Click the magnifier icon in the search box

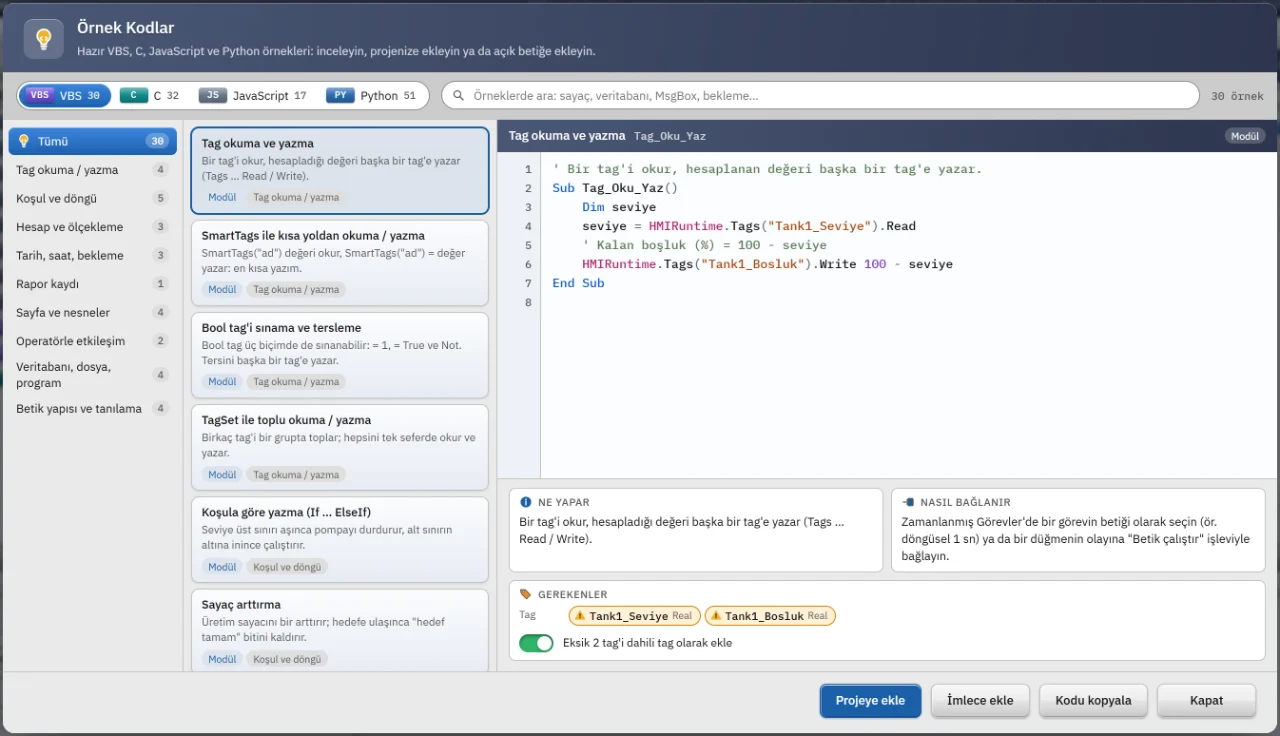coord(459,96)
